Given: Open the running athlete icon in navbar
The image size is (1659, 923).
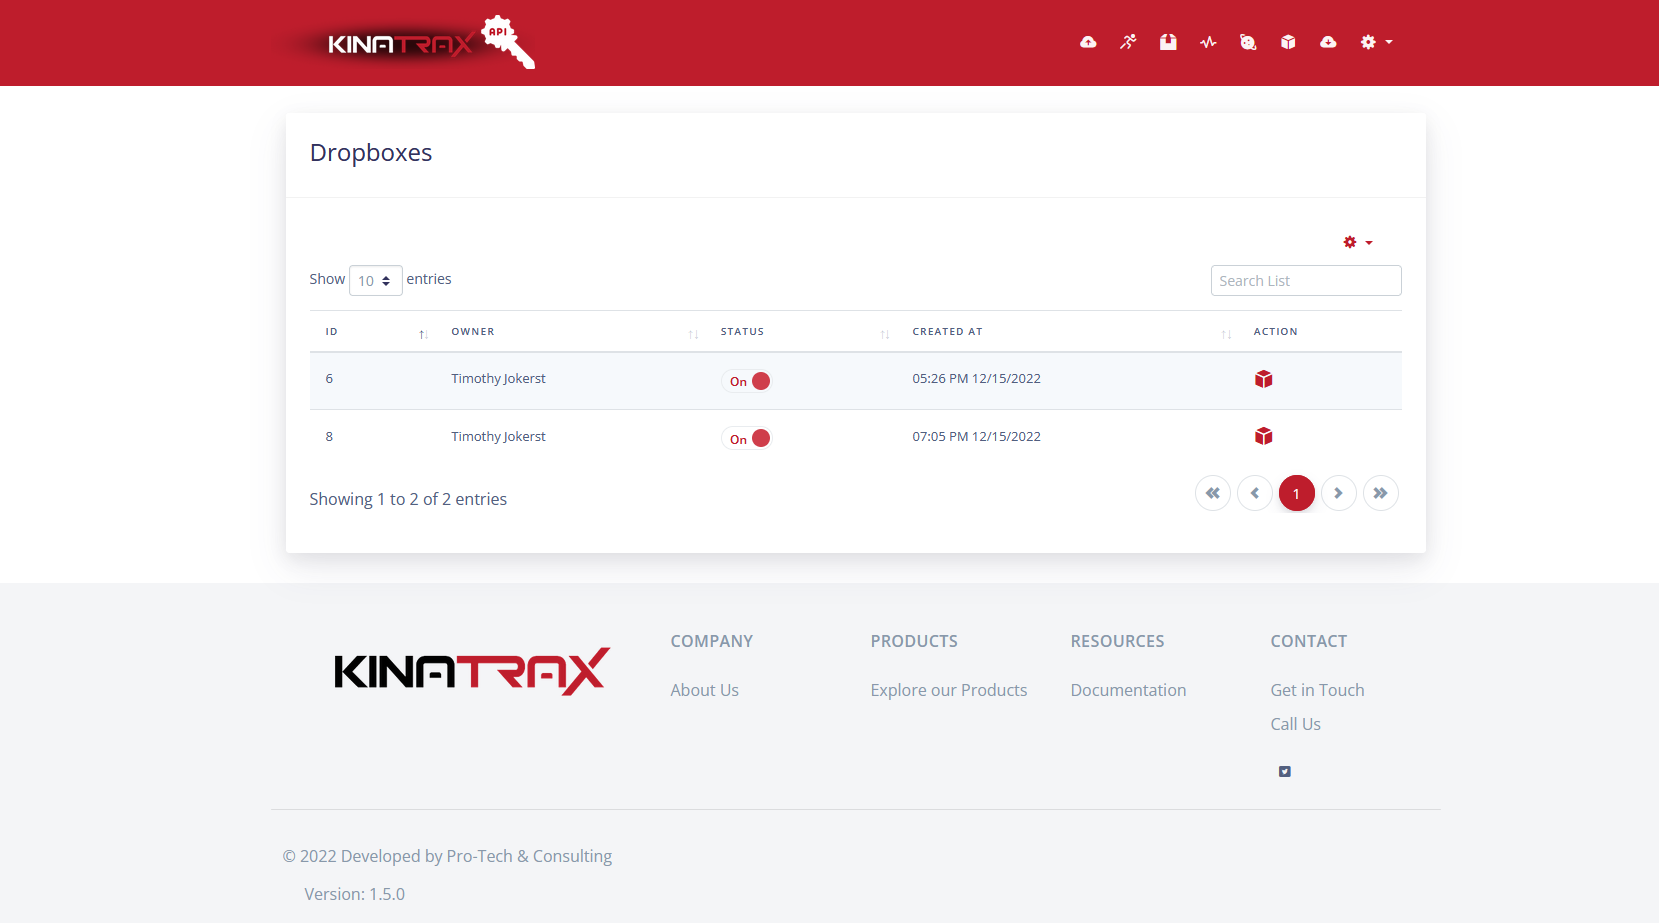Looking at the screenshot, I should coord(1128,42).
